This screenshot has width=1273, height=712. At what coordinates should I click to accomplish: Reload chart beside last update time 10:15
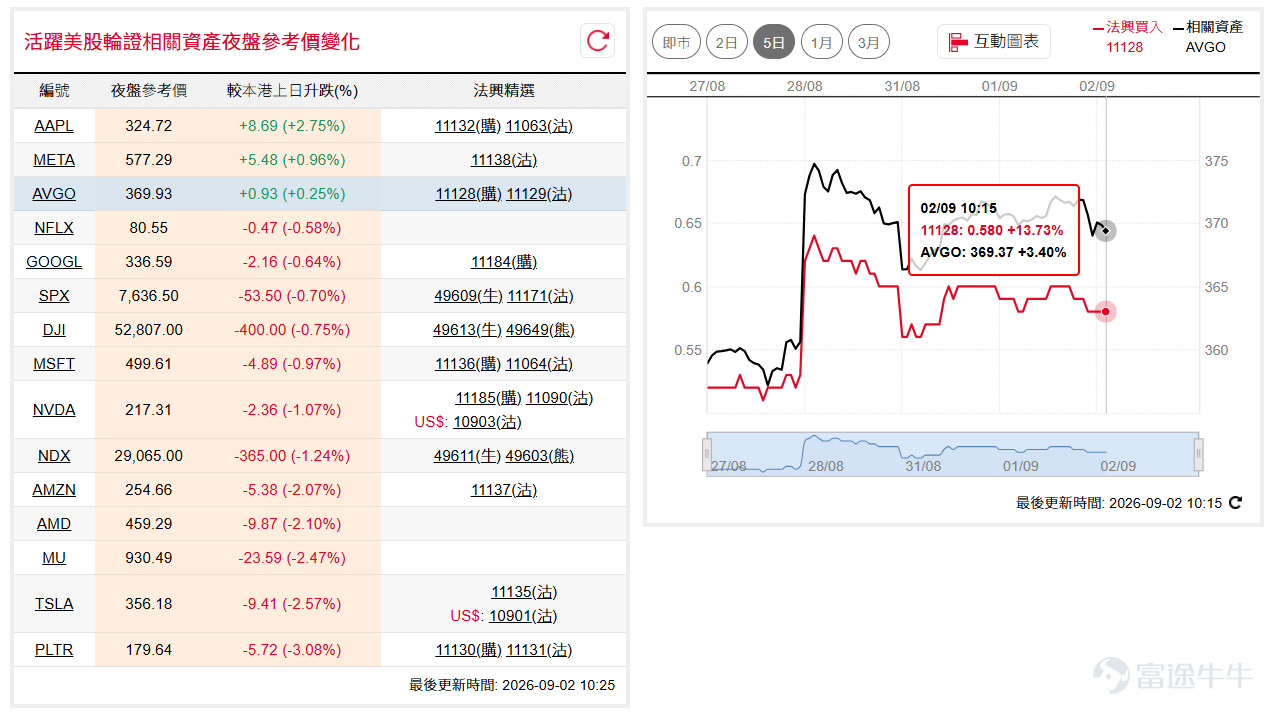point(1235,503)
